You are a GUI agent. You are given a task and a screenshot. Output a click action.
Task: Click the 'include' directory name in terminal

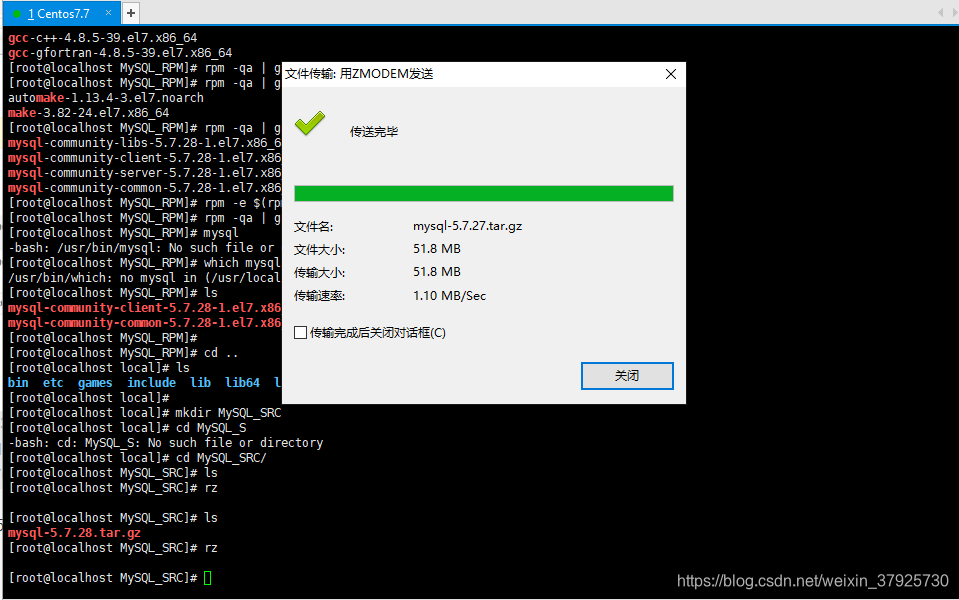tap(151, 383)
